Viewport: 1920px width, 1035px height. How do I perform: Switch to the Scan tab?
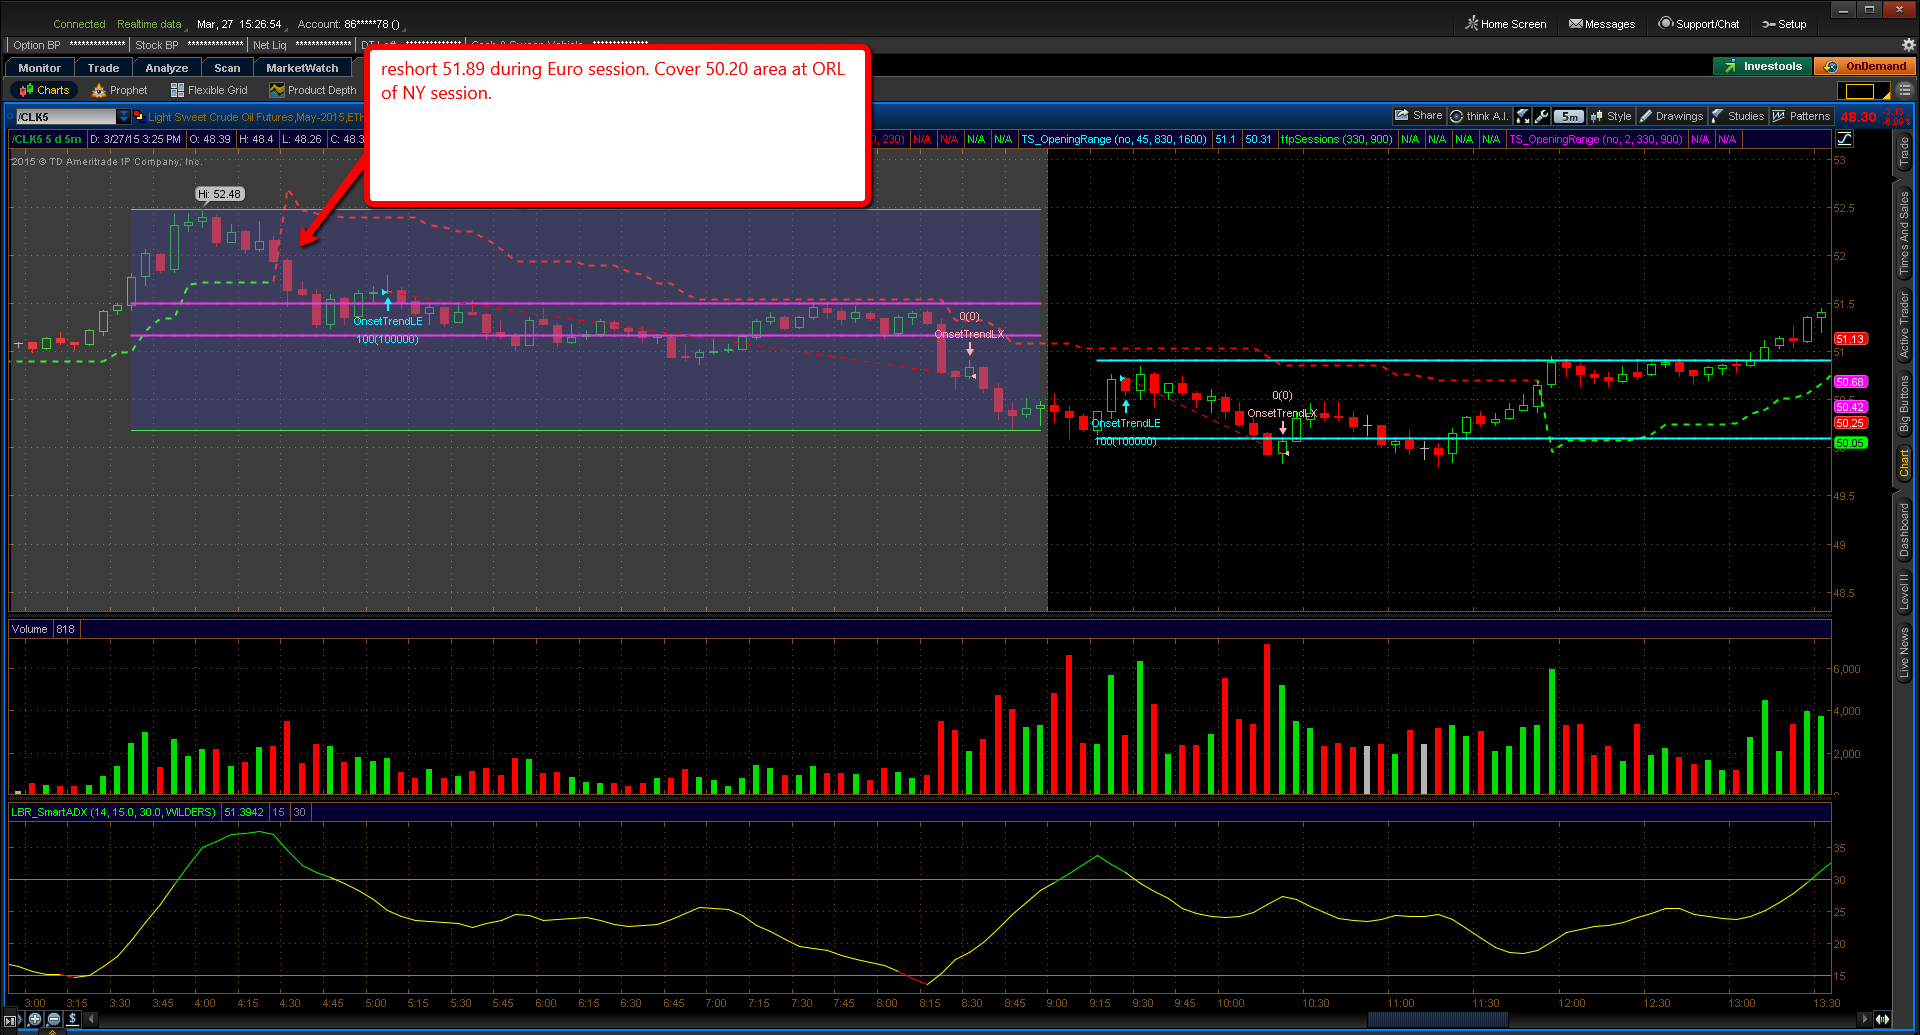tap(227, 68)
